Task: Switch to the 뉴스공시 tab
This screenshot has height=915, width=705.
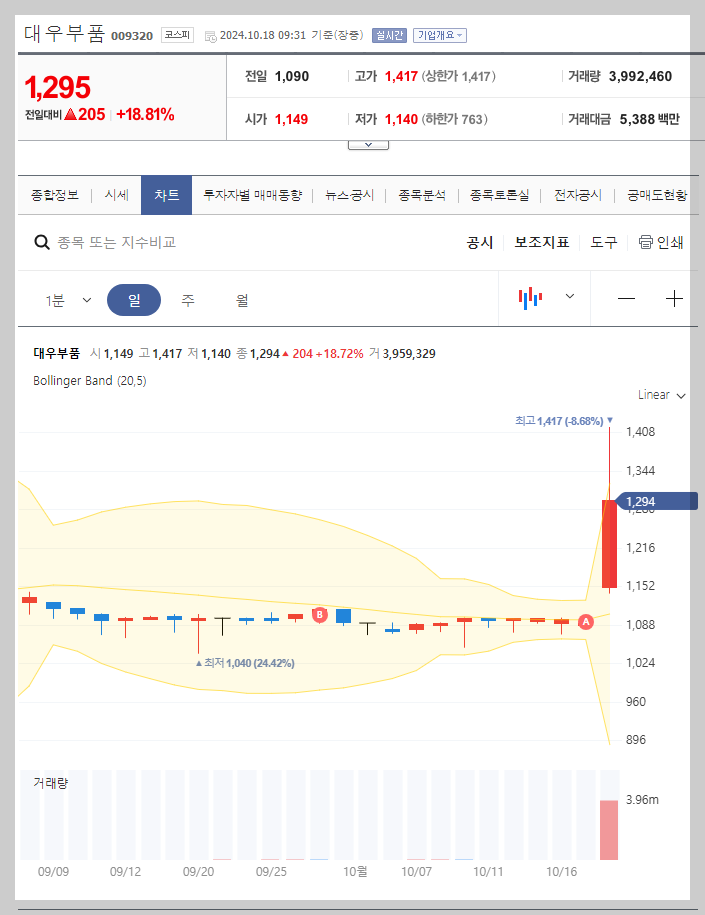Action: [x=351, y=195]
